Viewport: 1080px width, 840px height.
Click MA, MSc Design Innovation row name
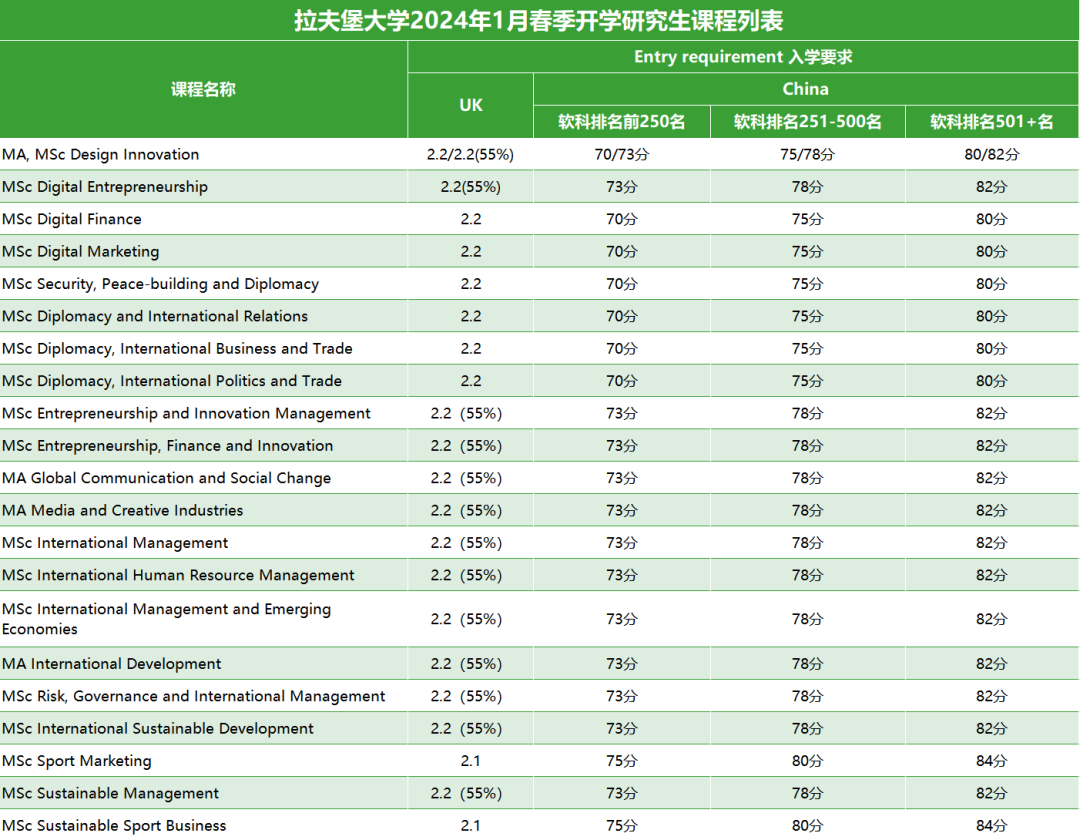point(101,154)
